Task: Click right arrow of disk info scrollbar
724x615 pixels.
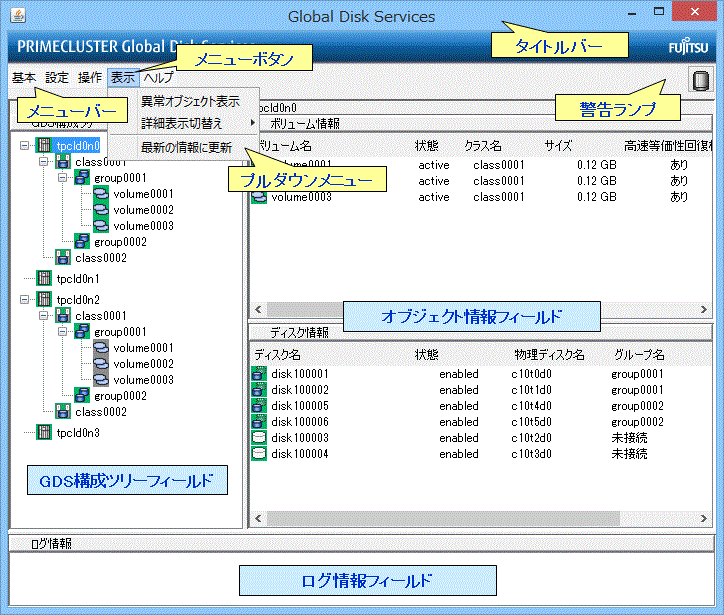Action: pyautogui.click(x=704, y=518)
